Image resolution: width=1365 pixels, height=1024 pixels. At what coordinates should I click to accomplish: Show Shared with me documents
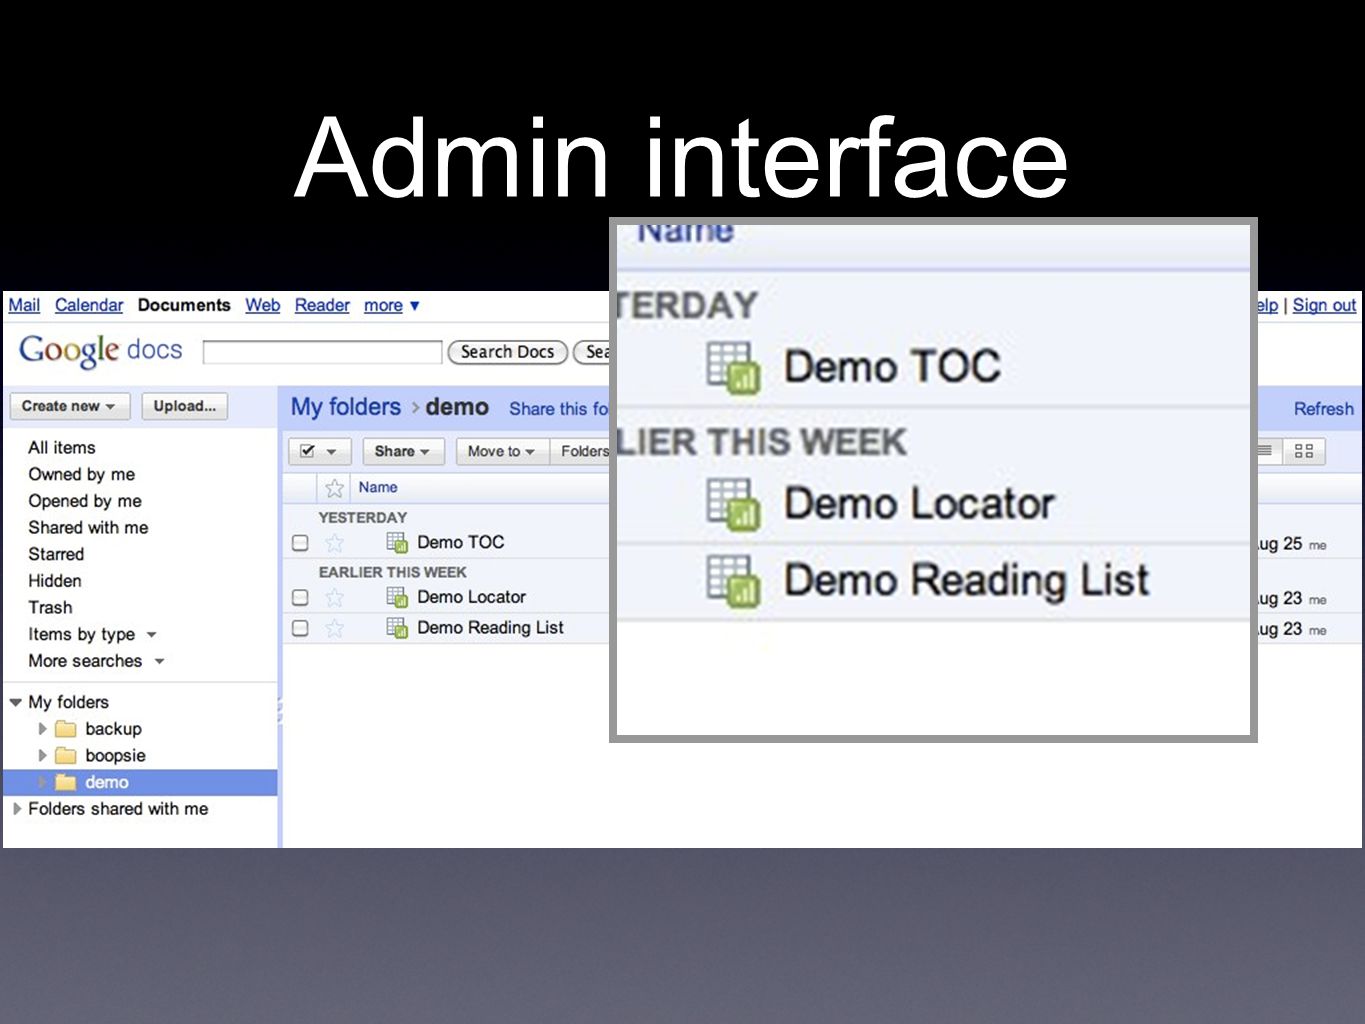pos(88,527)
